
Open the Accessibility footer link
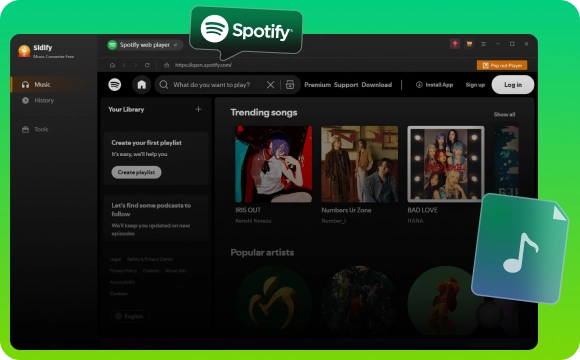click(122, 282)
